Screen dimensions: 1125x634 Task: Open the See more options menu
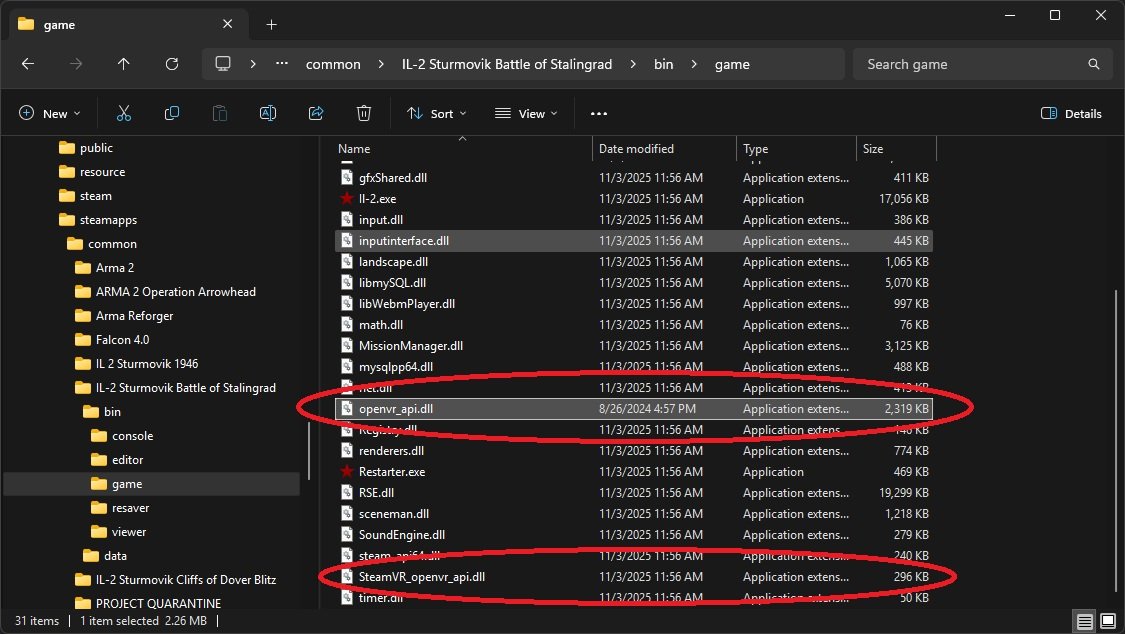pyautogui.click(x=599, y=114)
